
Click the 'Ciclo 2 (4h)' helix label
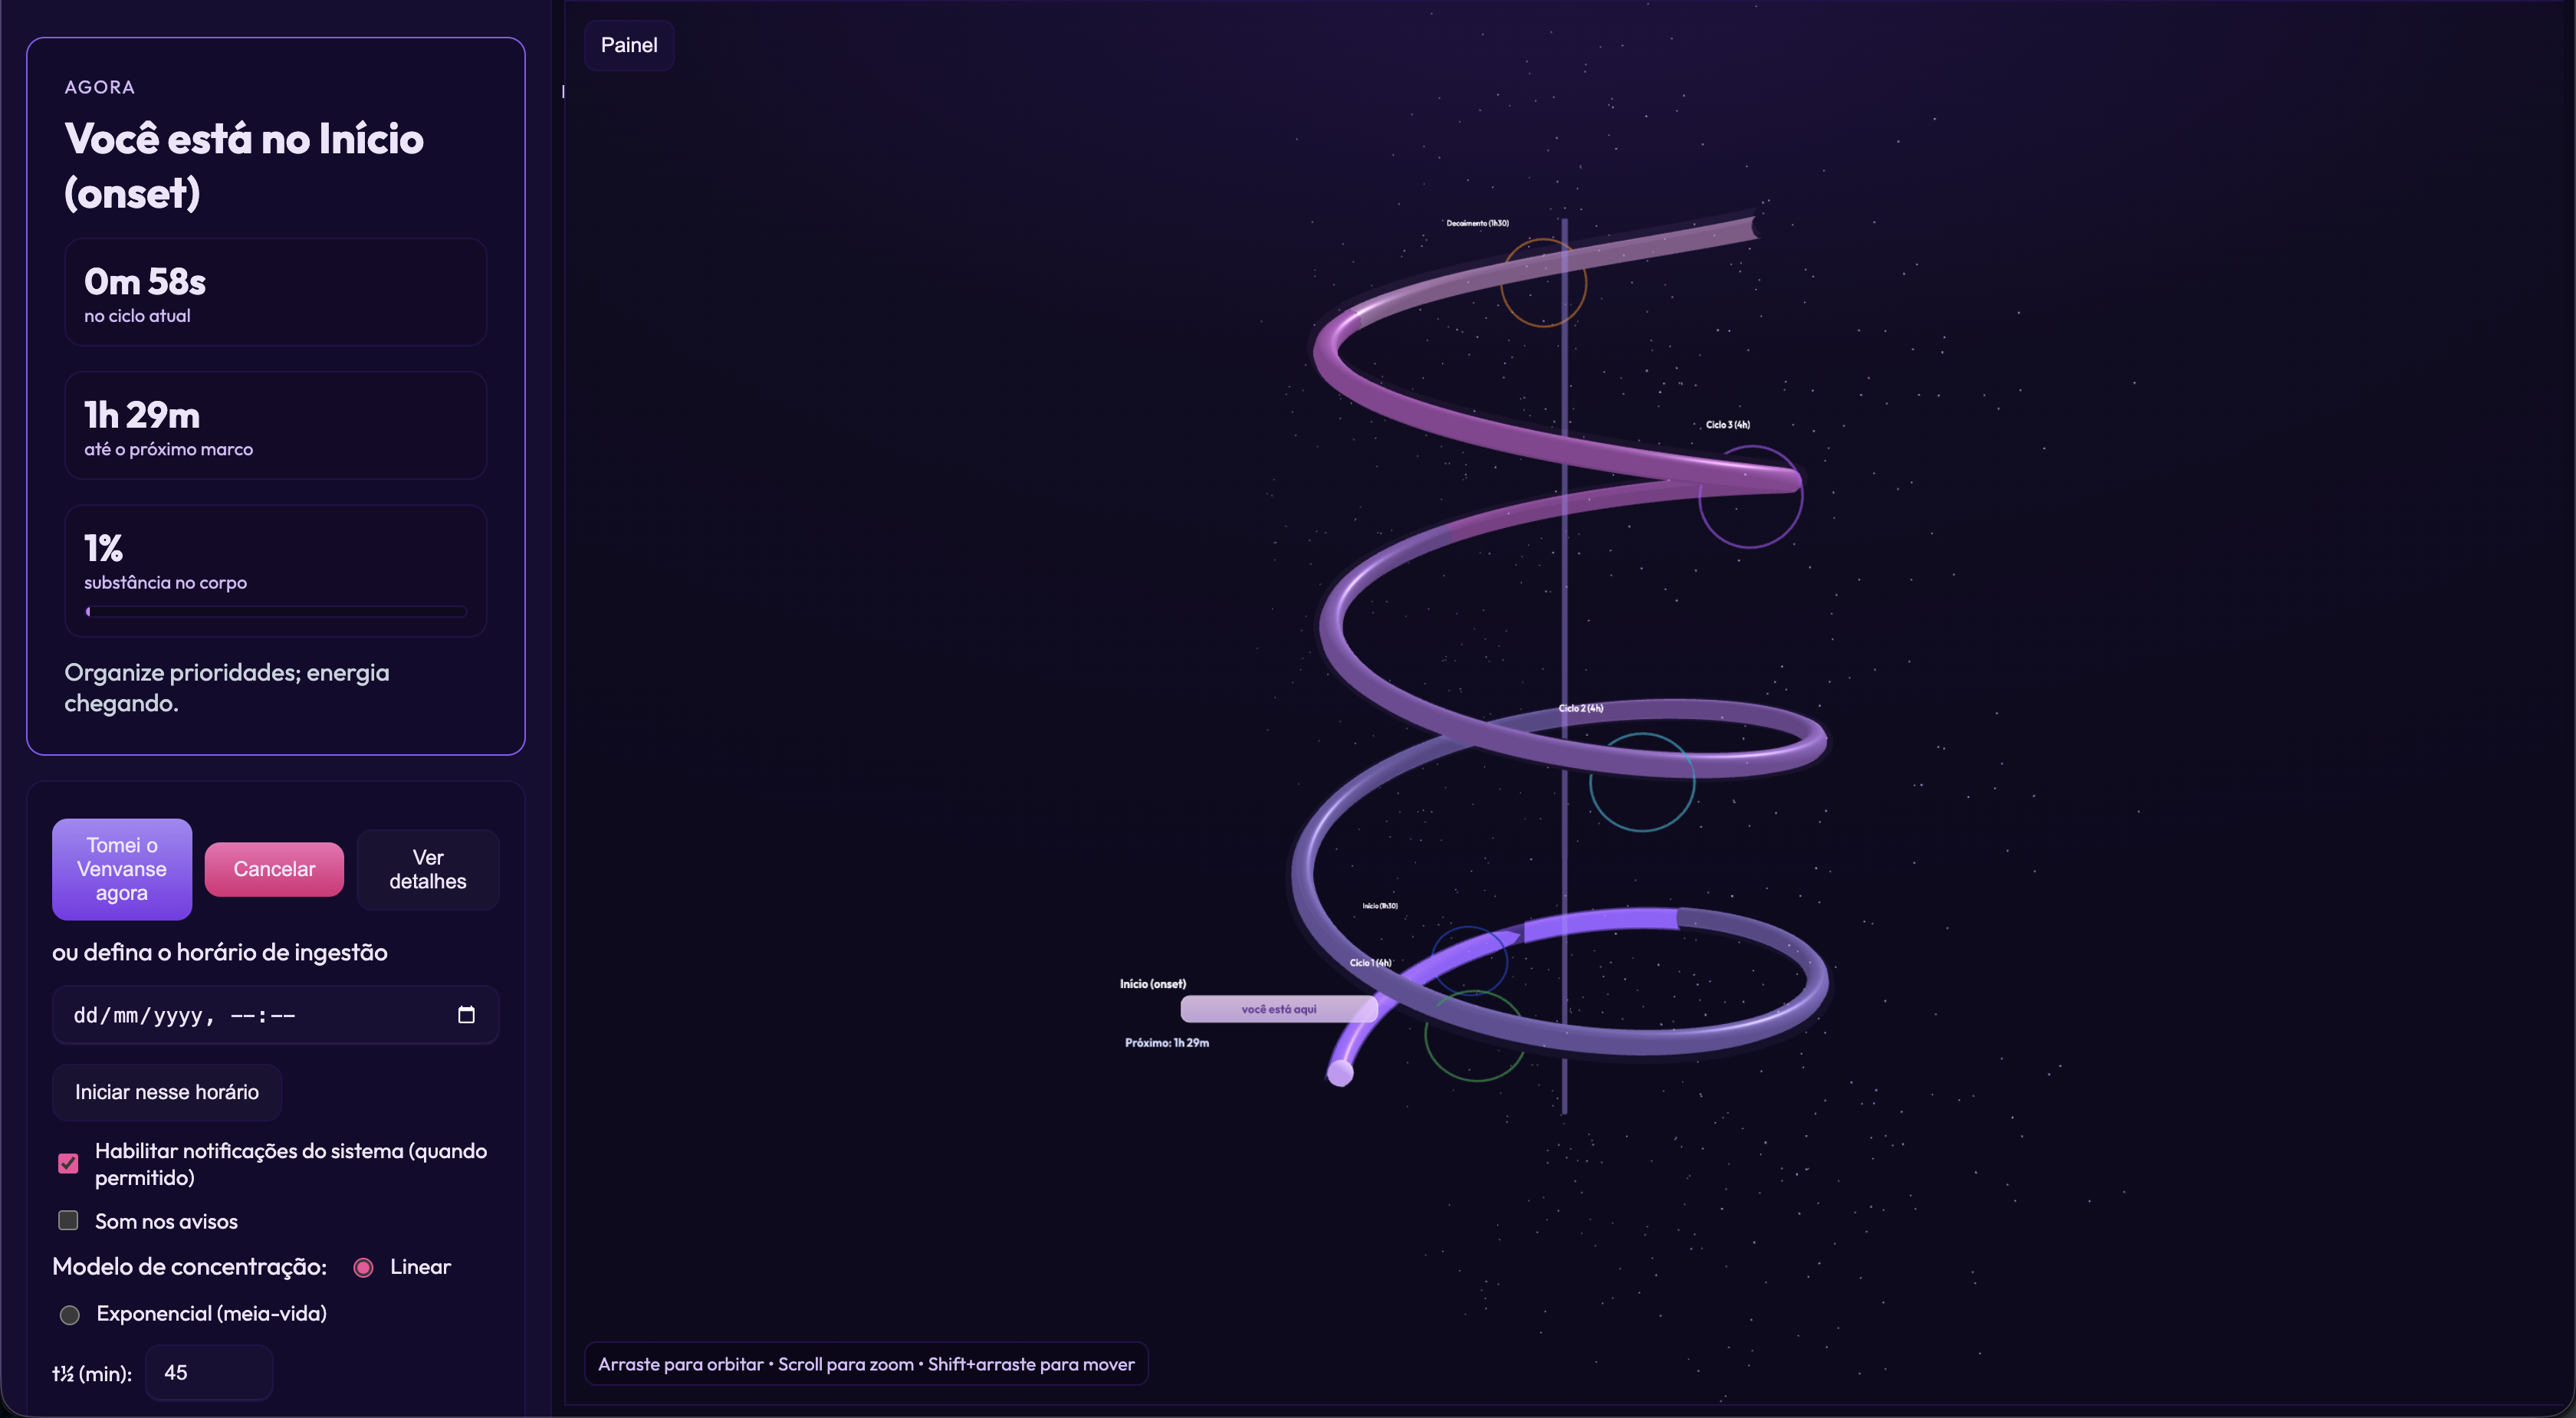1581,708
